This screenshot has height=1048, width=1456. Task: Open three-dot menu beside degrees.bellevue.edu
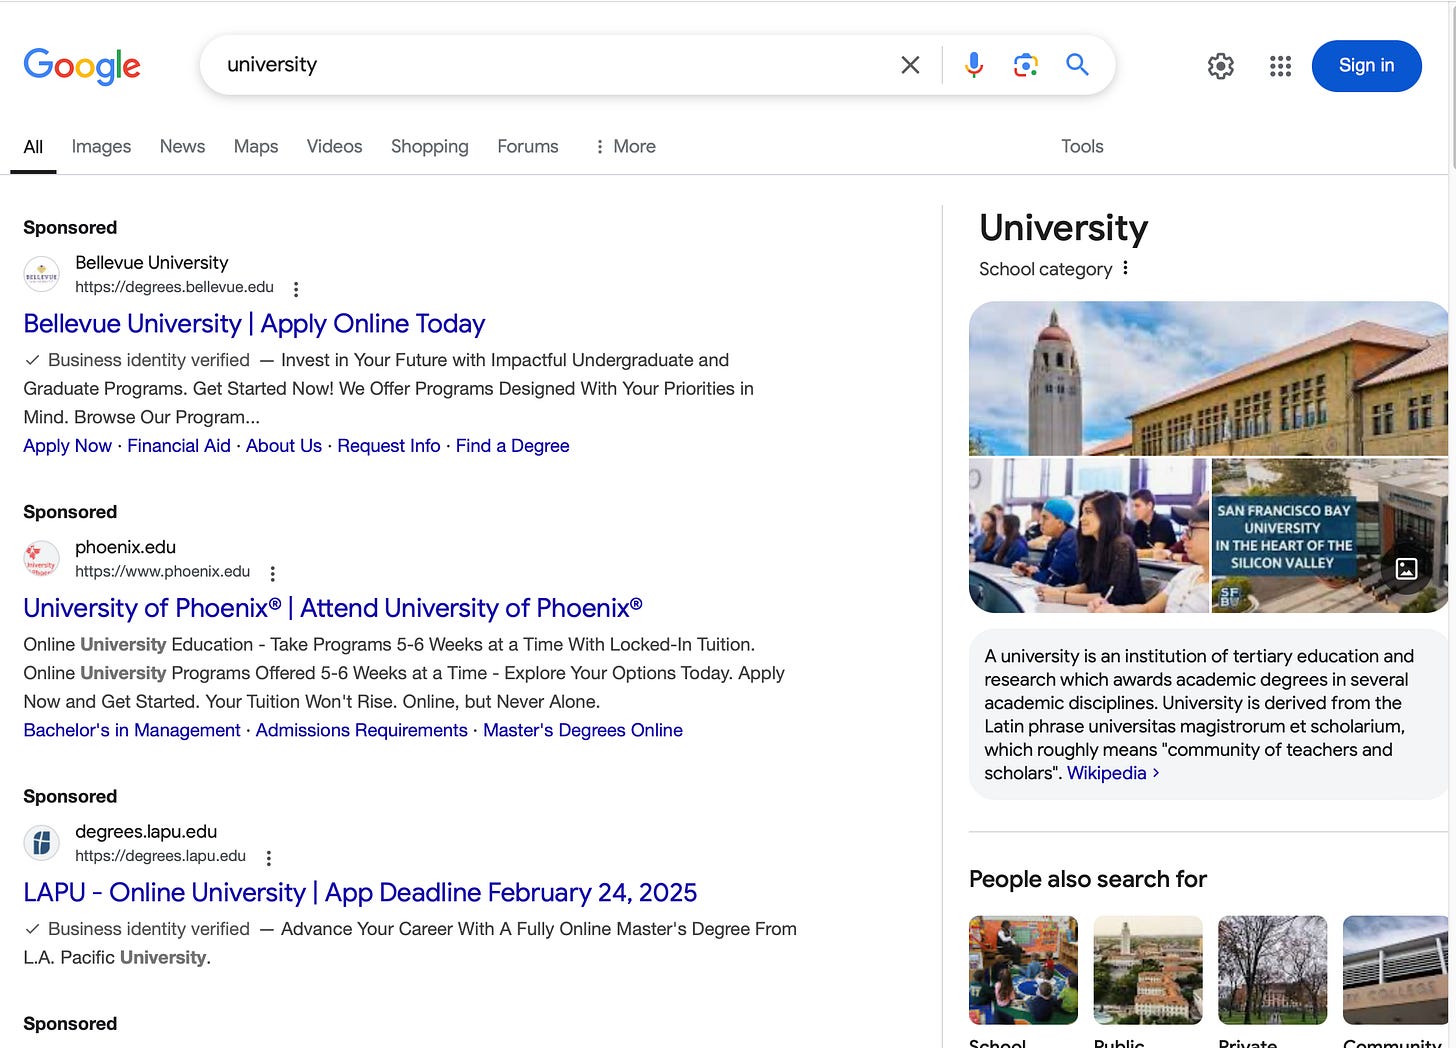pos(296,289)
